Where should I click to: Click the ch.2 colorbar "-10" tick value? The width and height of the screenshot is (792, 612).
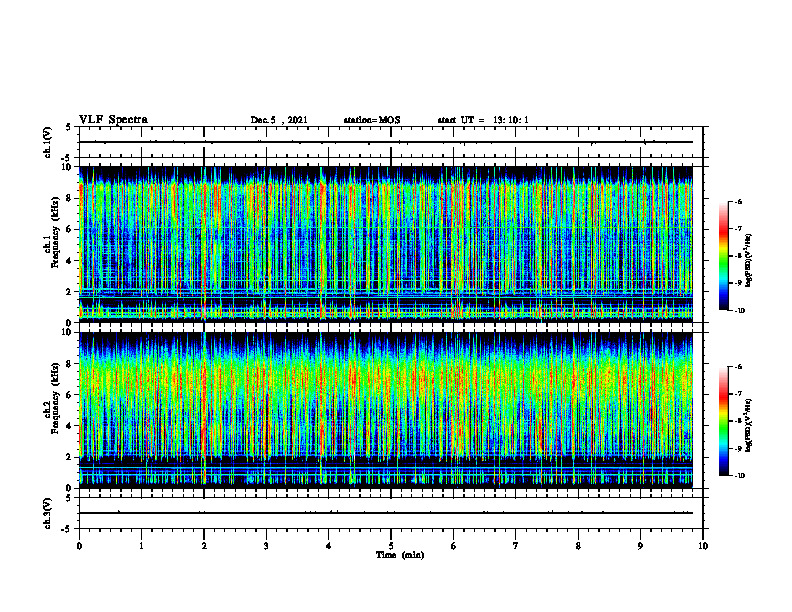pos(739,476)
